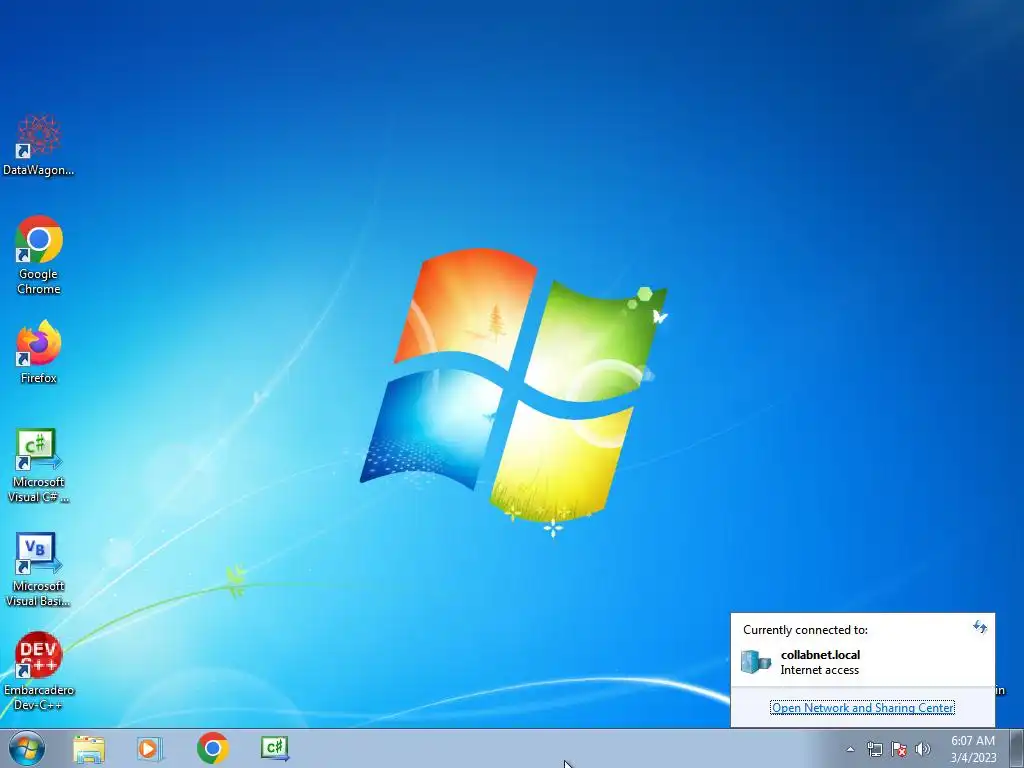Click the "Internet access" status text
This screenshot has width=1024, height=768.
[820, 670]
